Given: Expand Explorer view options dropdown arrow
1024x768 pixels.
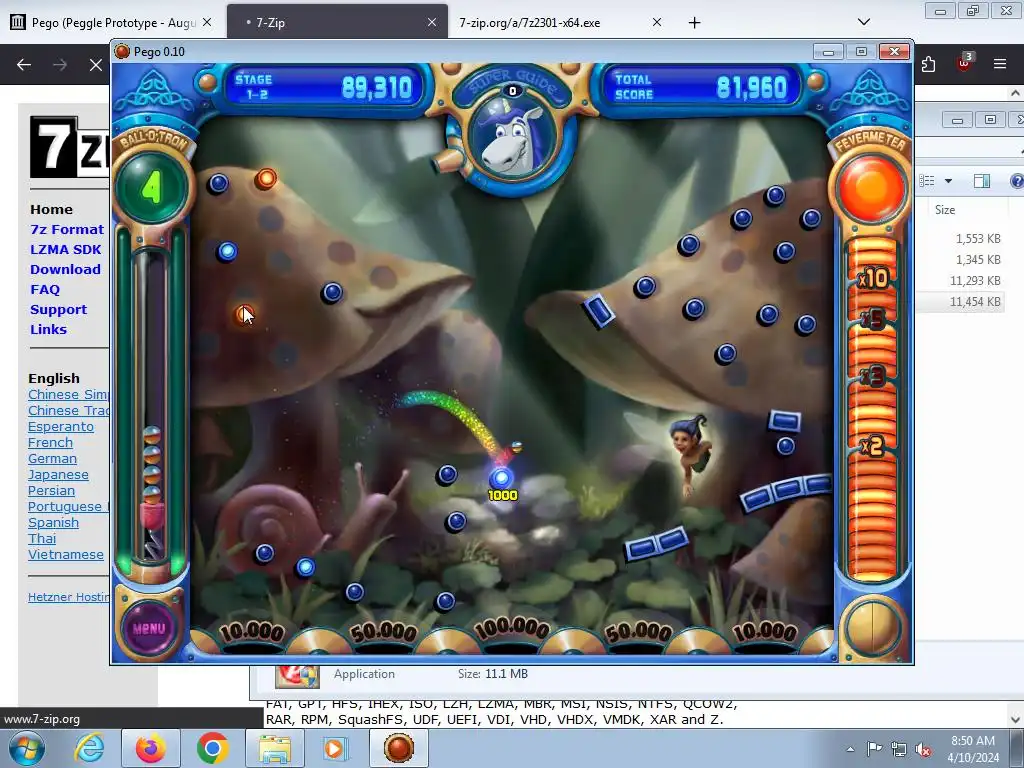Looking at the screenshot, I should (x=948, y=181).
